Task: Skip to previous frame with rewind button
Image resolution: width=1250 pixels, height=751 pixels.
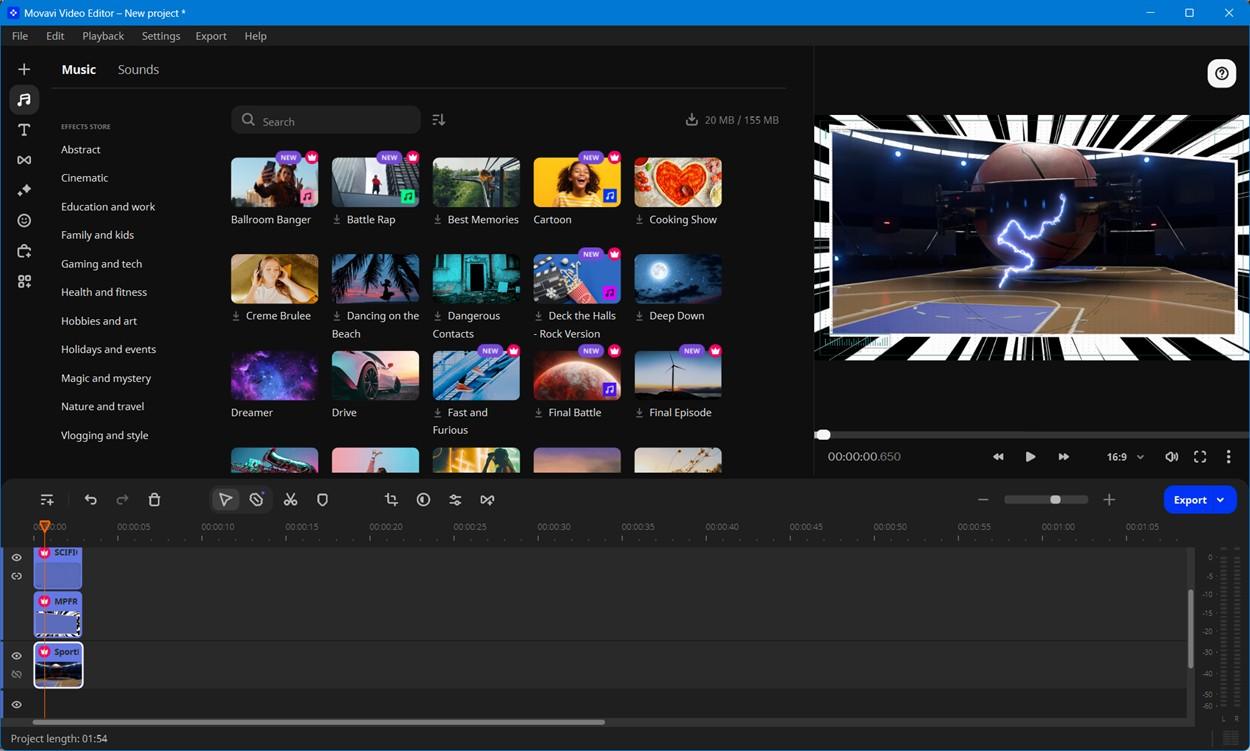Action: click(x=998, y=457)
